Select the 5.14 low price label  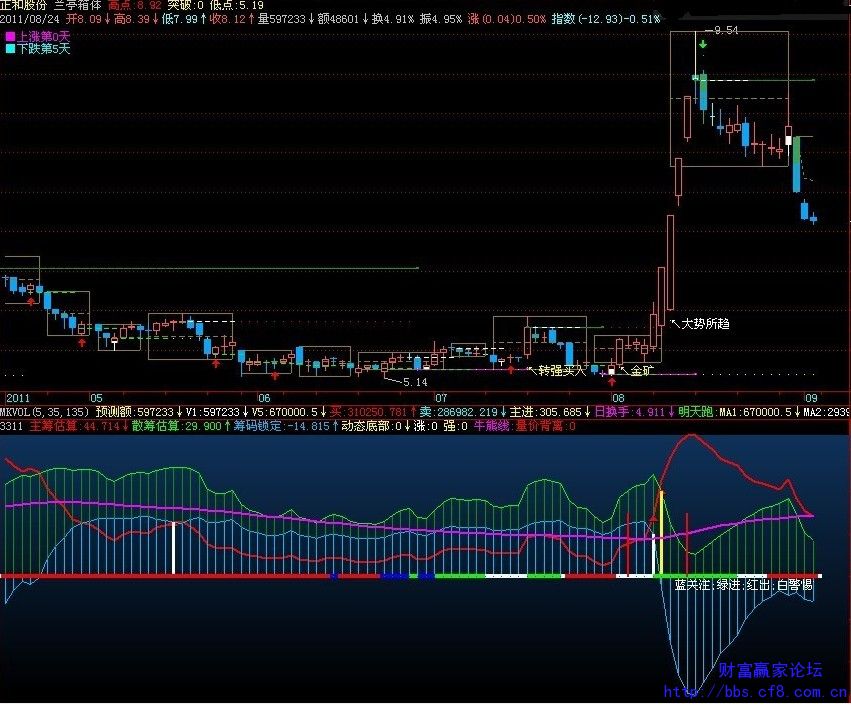(x=415, y=382)
